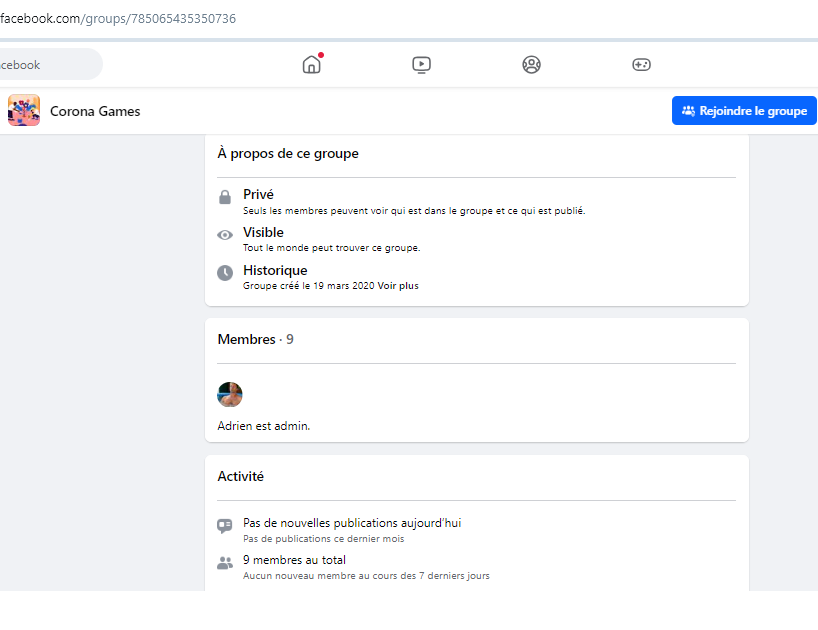Click the speech bubble icon under Activité

tap(225, 526)
